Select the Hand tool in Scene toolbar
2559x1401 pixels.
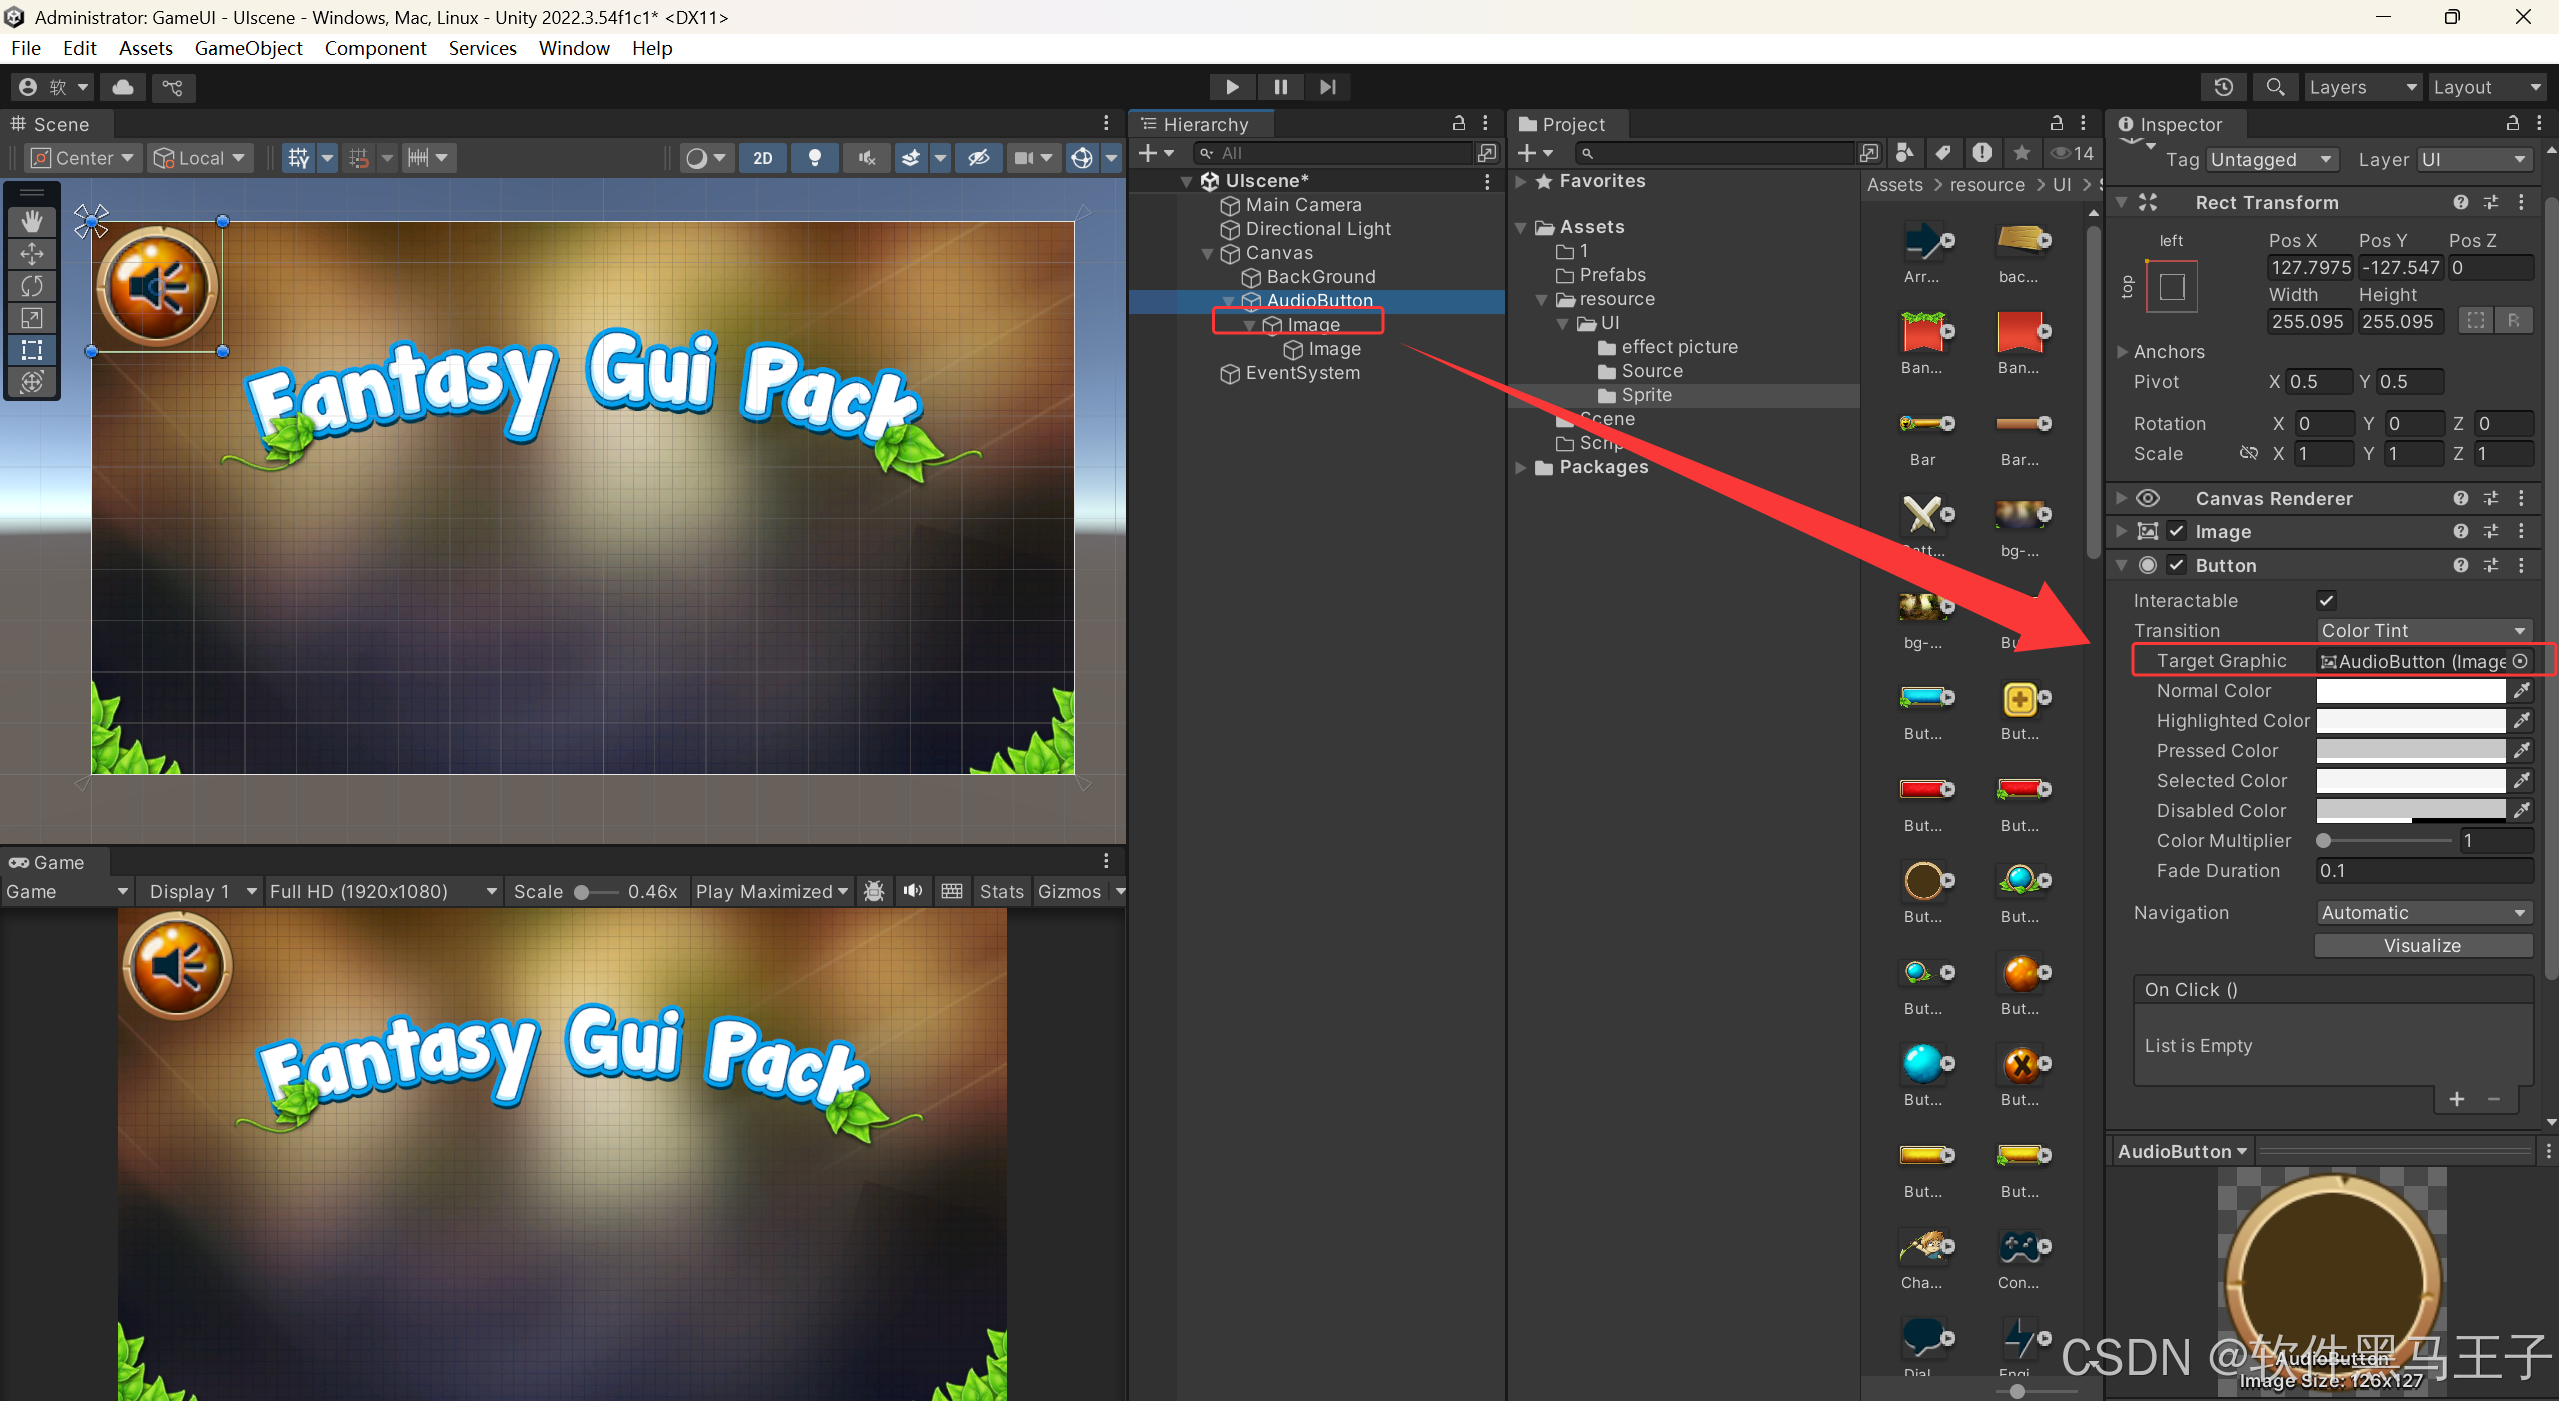[x=32, y=221]
